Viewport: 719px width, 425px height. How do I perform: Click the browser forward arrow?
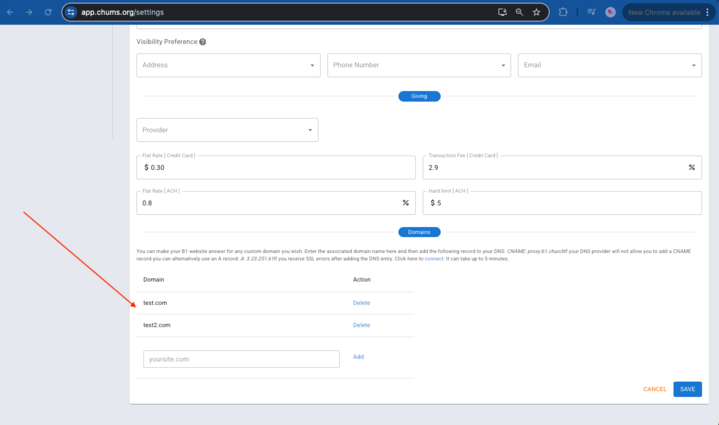(28, 12)
